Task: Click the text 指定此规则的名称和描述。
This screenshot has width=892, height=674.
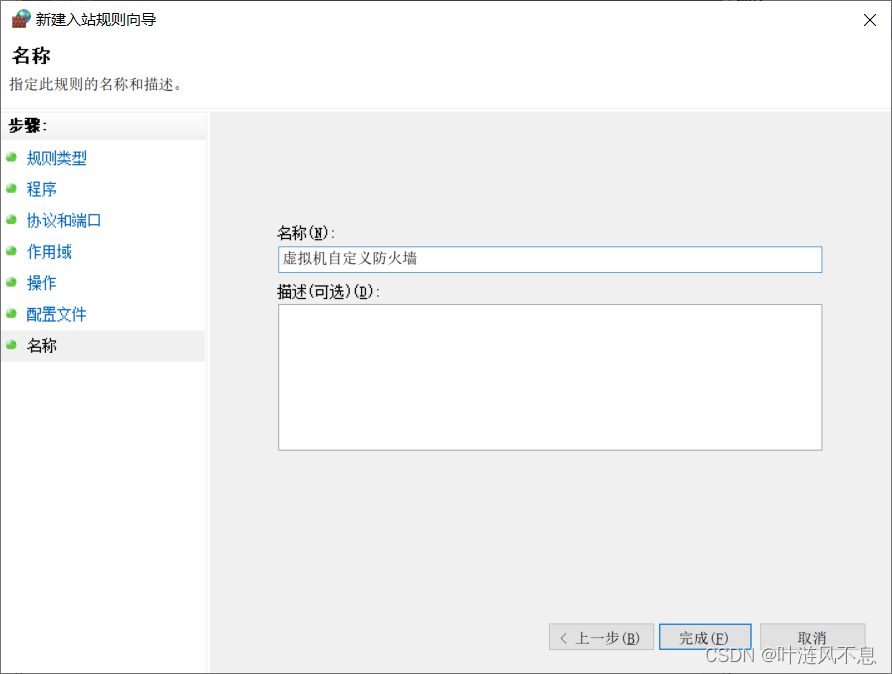Action: pos(96,85)
